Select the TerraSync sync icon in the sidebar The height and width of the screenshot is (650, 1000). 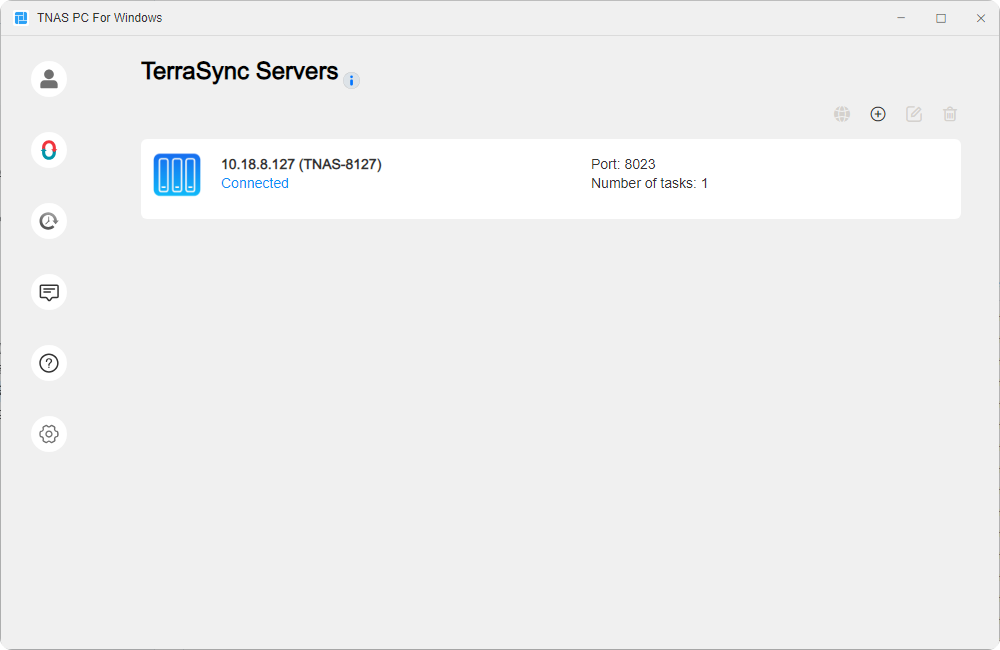click(48, 149)
